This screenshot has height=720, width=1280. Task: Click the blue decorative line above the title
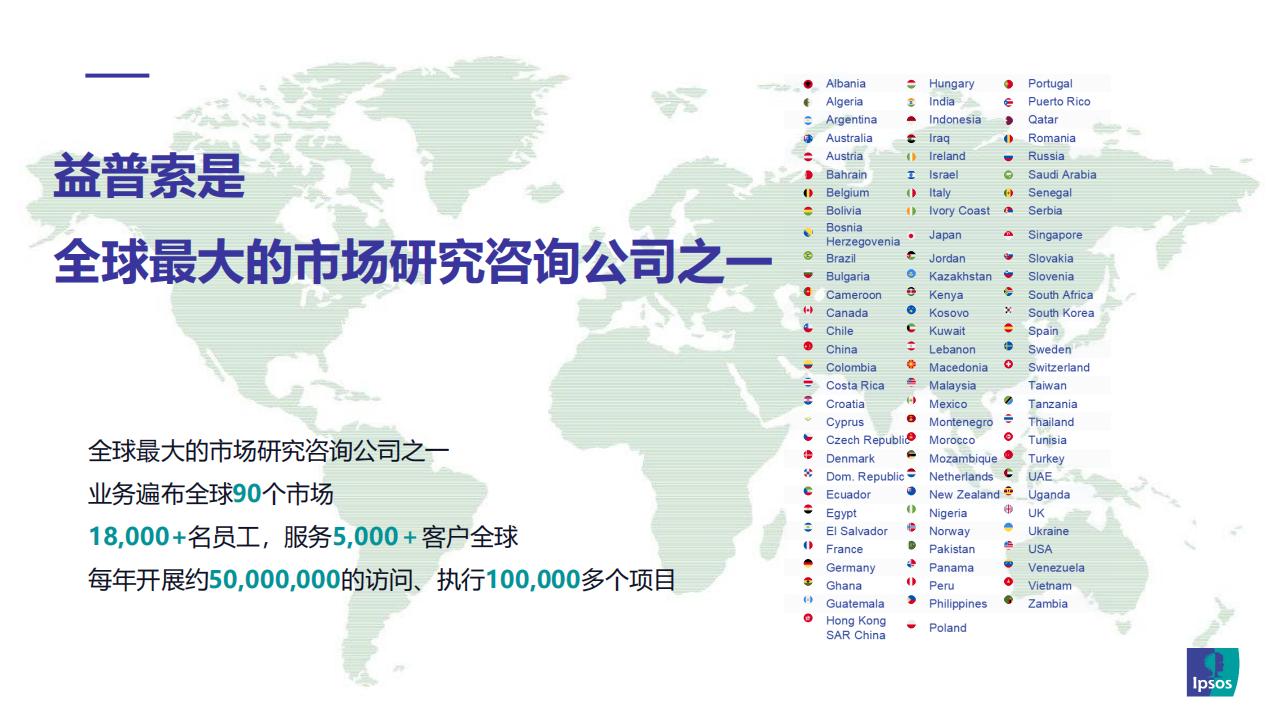(117, 75)
